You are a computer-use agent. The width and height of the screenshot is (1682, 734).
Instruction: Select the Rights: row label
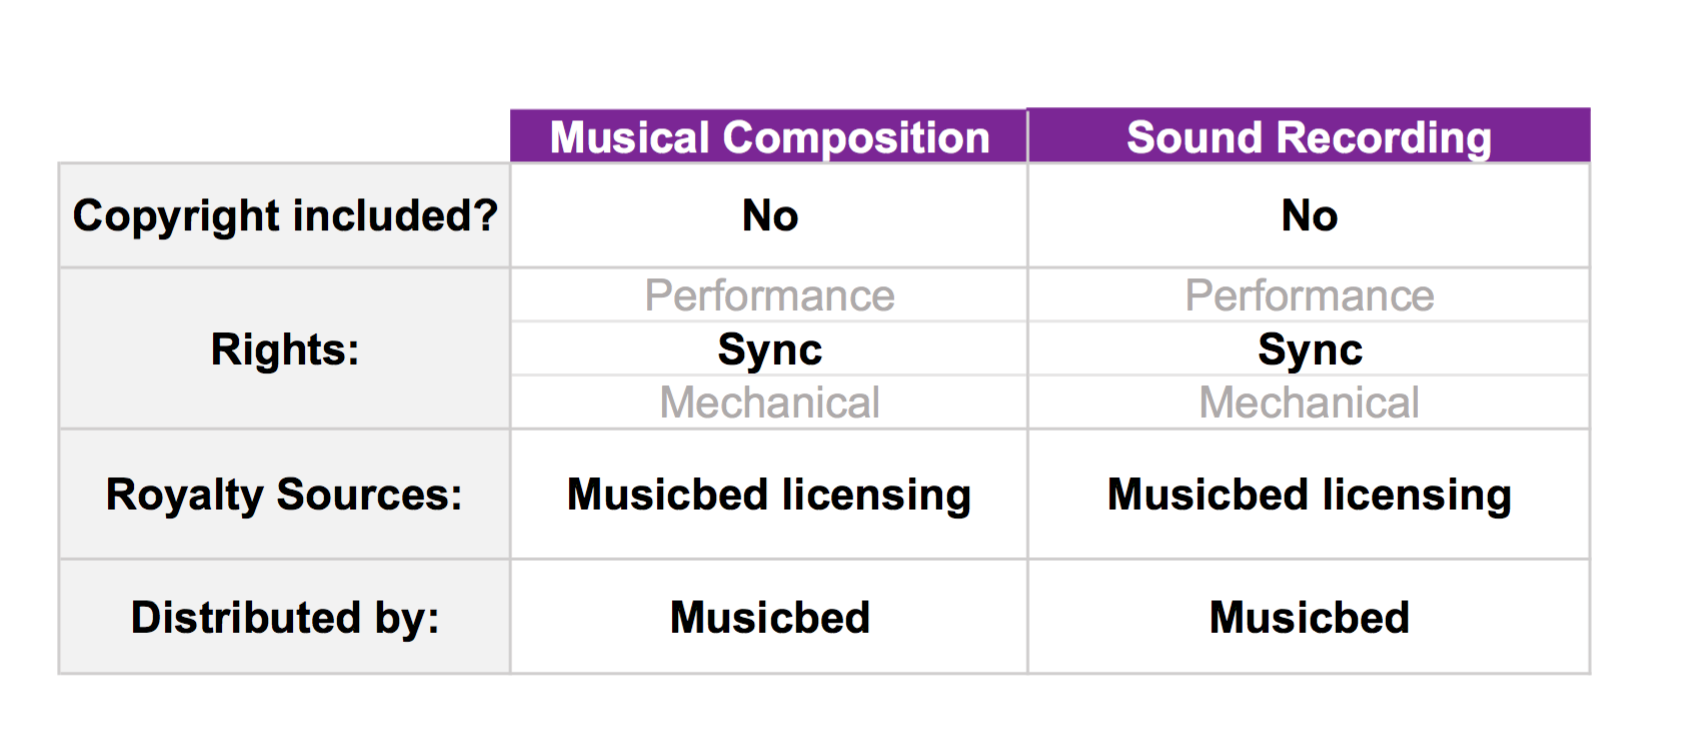point(285,349)
